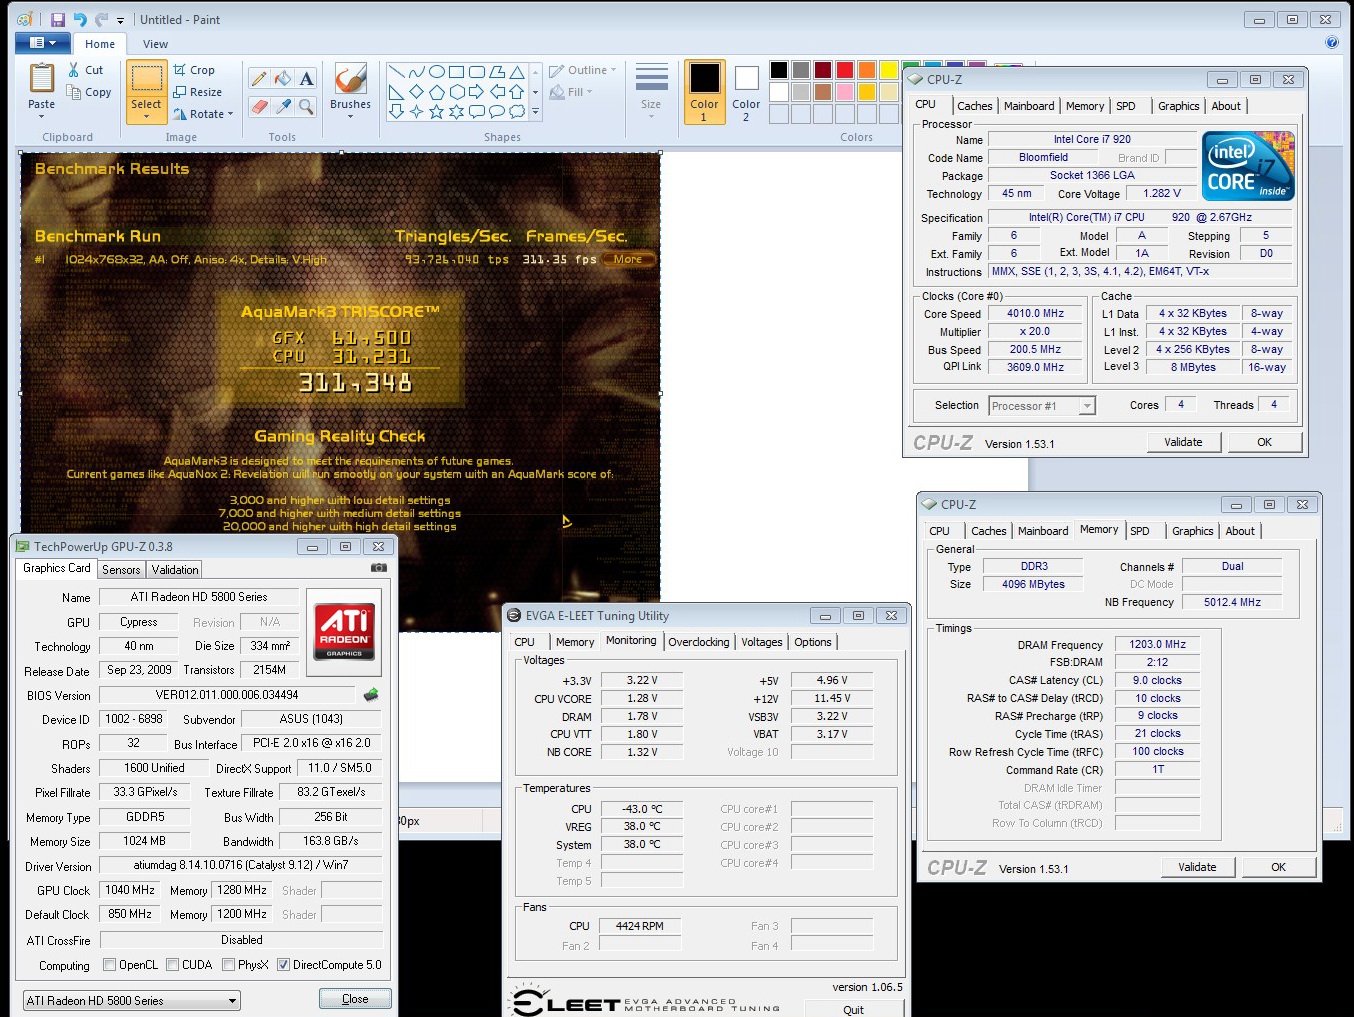This screenshot has height=1017, width=1354.
Task: Click the Brushes tool icon
Action: 350,79
